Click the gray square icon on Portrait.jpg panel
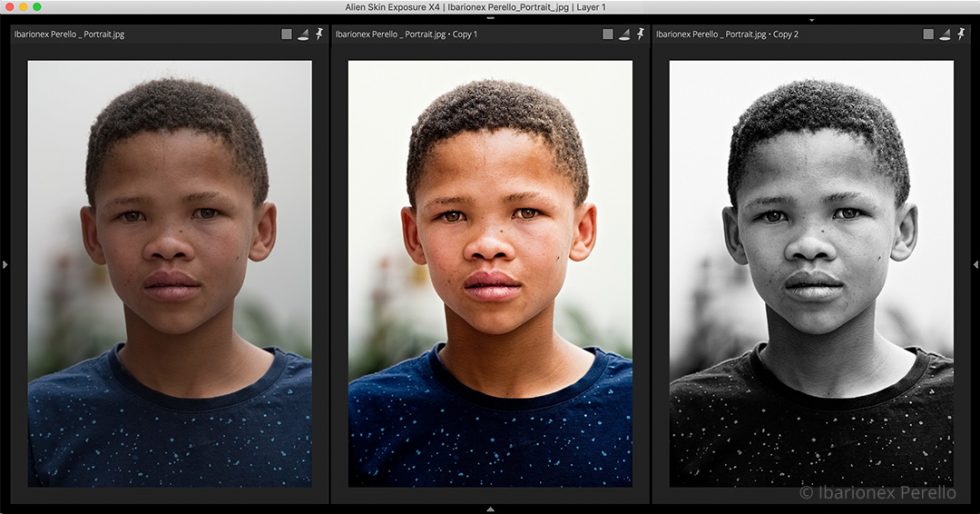This screenshot has height=514, width=980. tap(286, 34)
